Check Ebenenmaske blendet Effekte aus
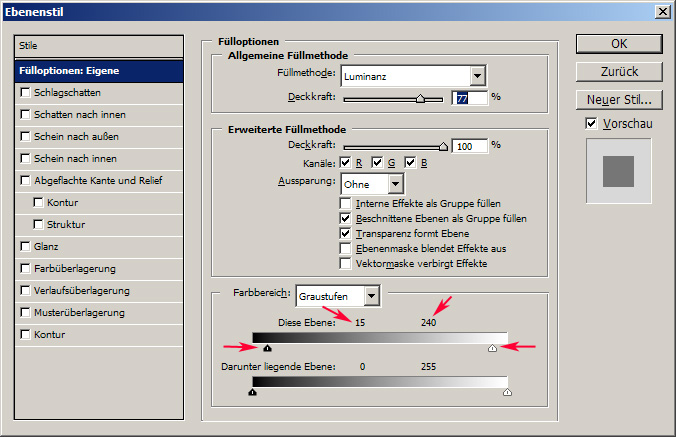 click(345, 248)
